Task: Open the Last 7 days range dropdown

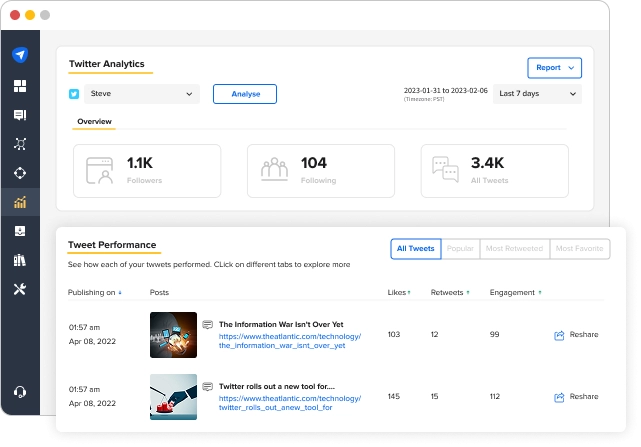Action: click(537, 94)
